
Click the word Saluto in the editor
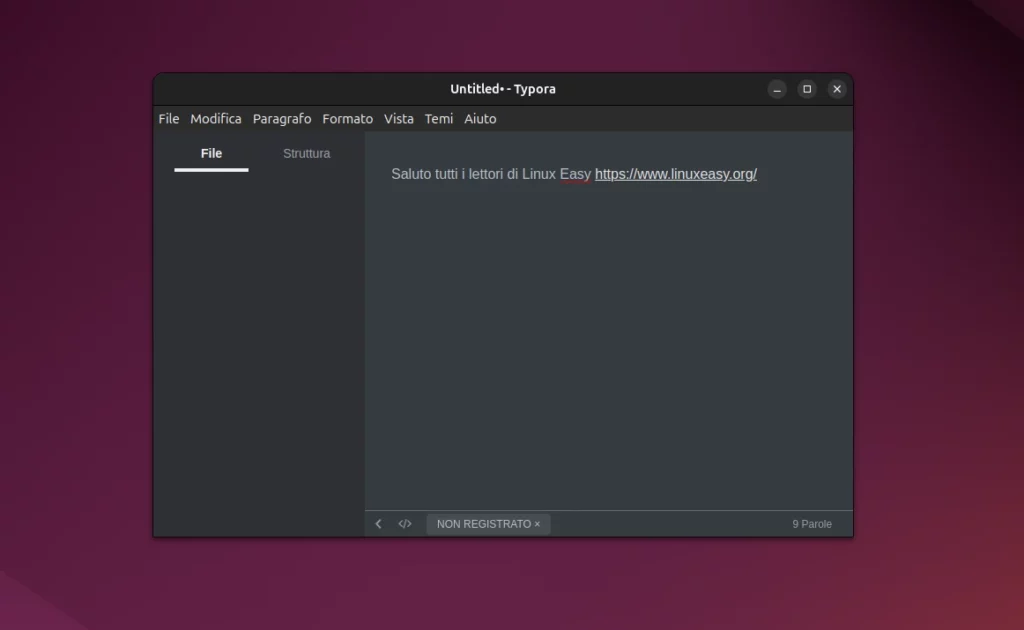411,174
